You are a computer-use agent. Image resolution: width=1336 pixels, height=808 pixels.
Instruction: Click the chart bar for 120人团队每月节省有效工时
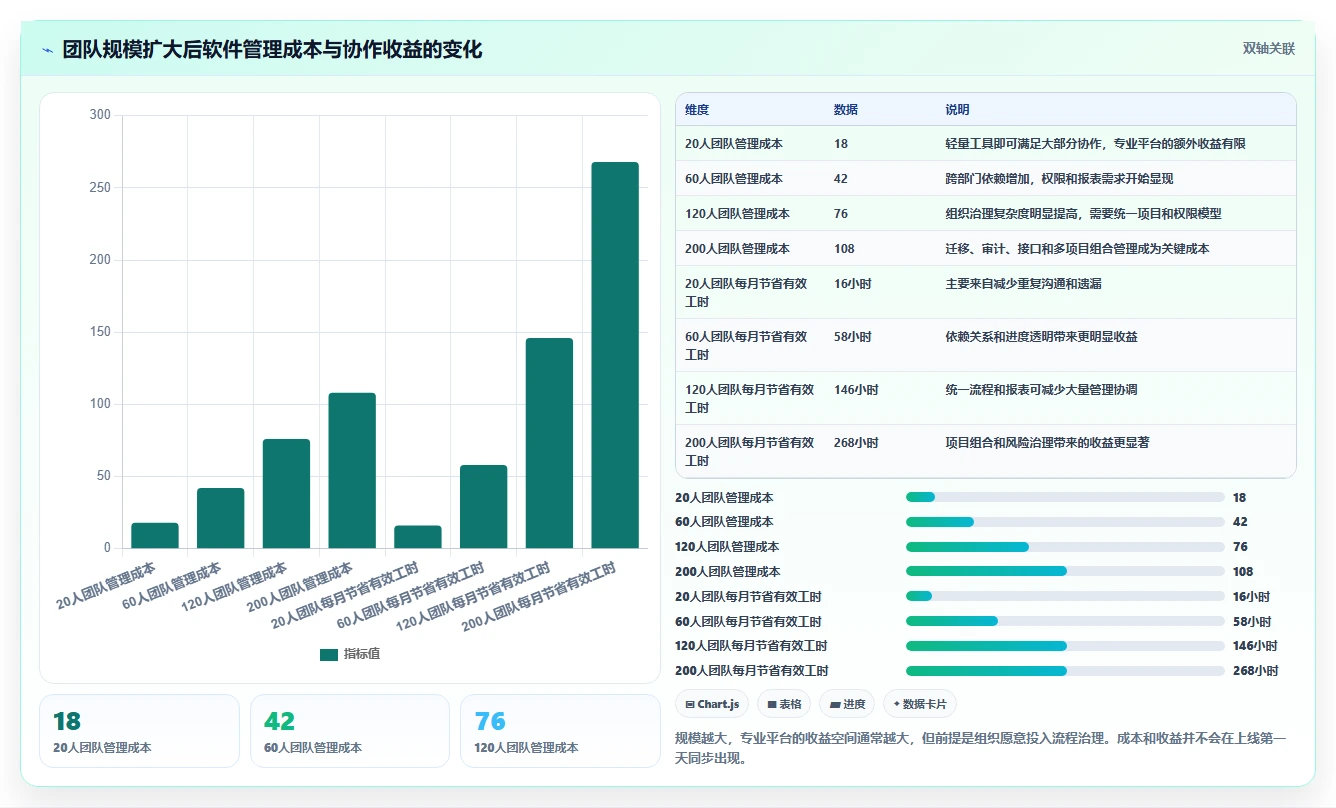549,443
